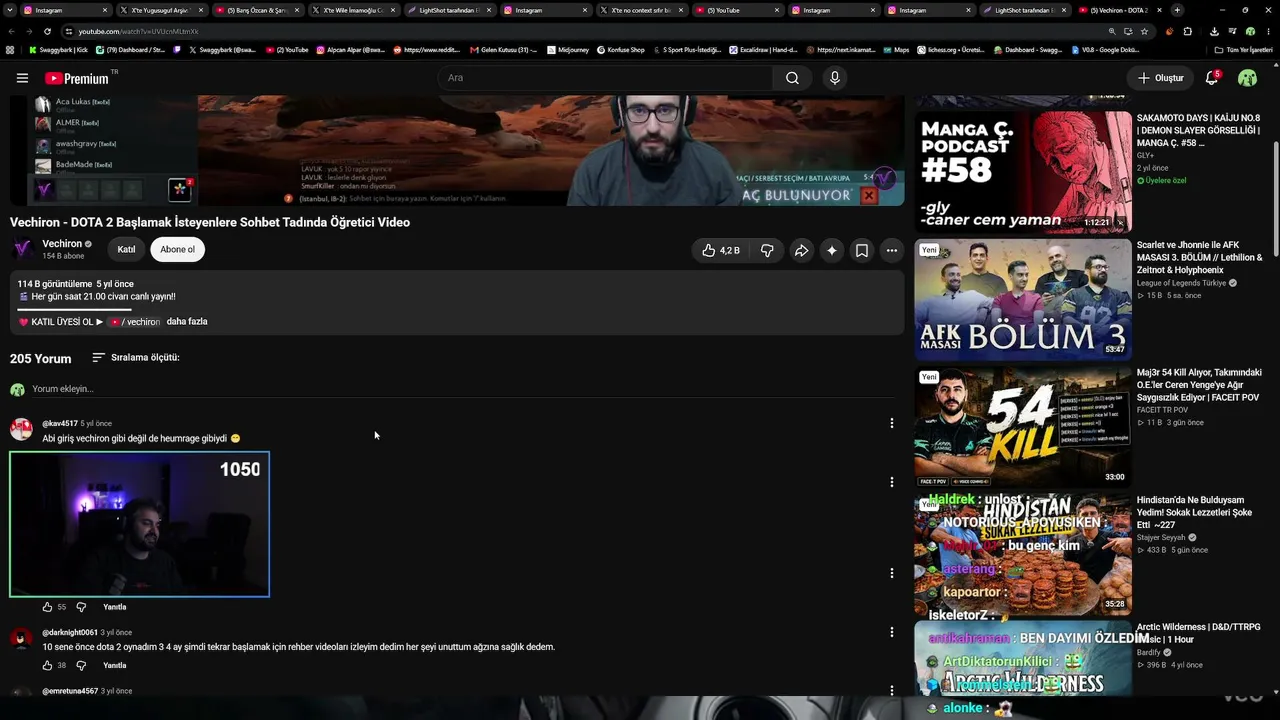Reload the page with the refresh icon

pos(47,31)
